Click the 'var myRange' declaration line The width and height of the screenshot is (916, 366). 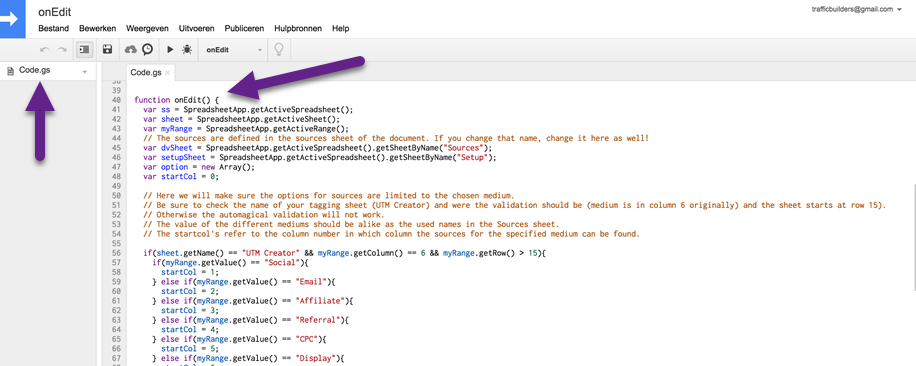[x=246, y=128]
